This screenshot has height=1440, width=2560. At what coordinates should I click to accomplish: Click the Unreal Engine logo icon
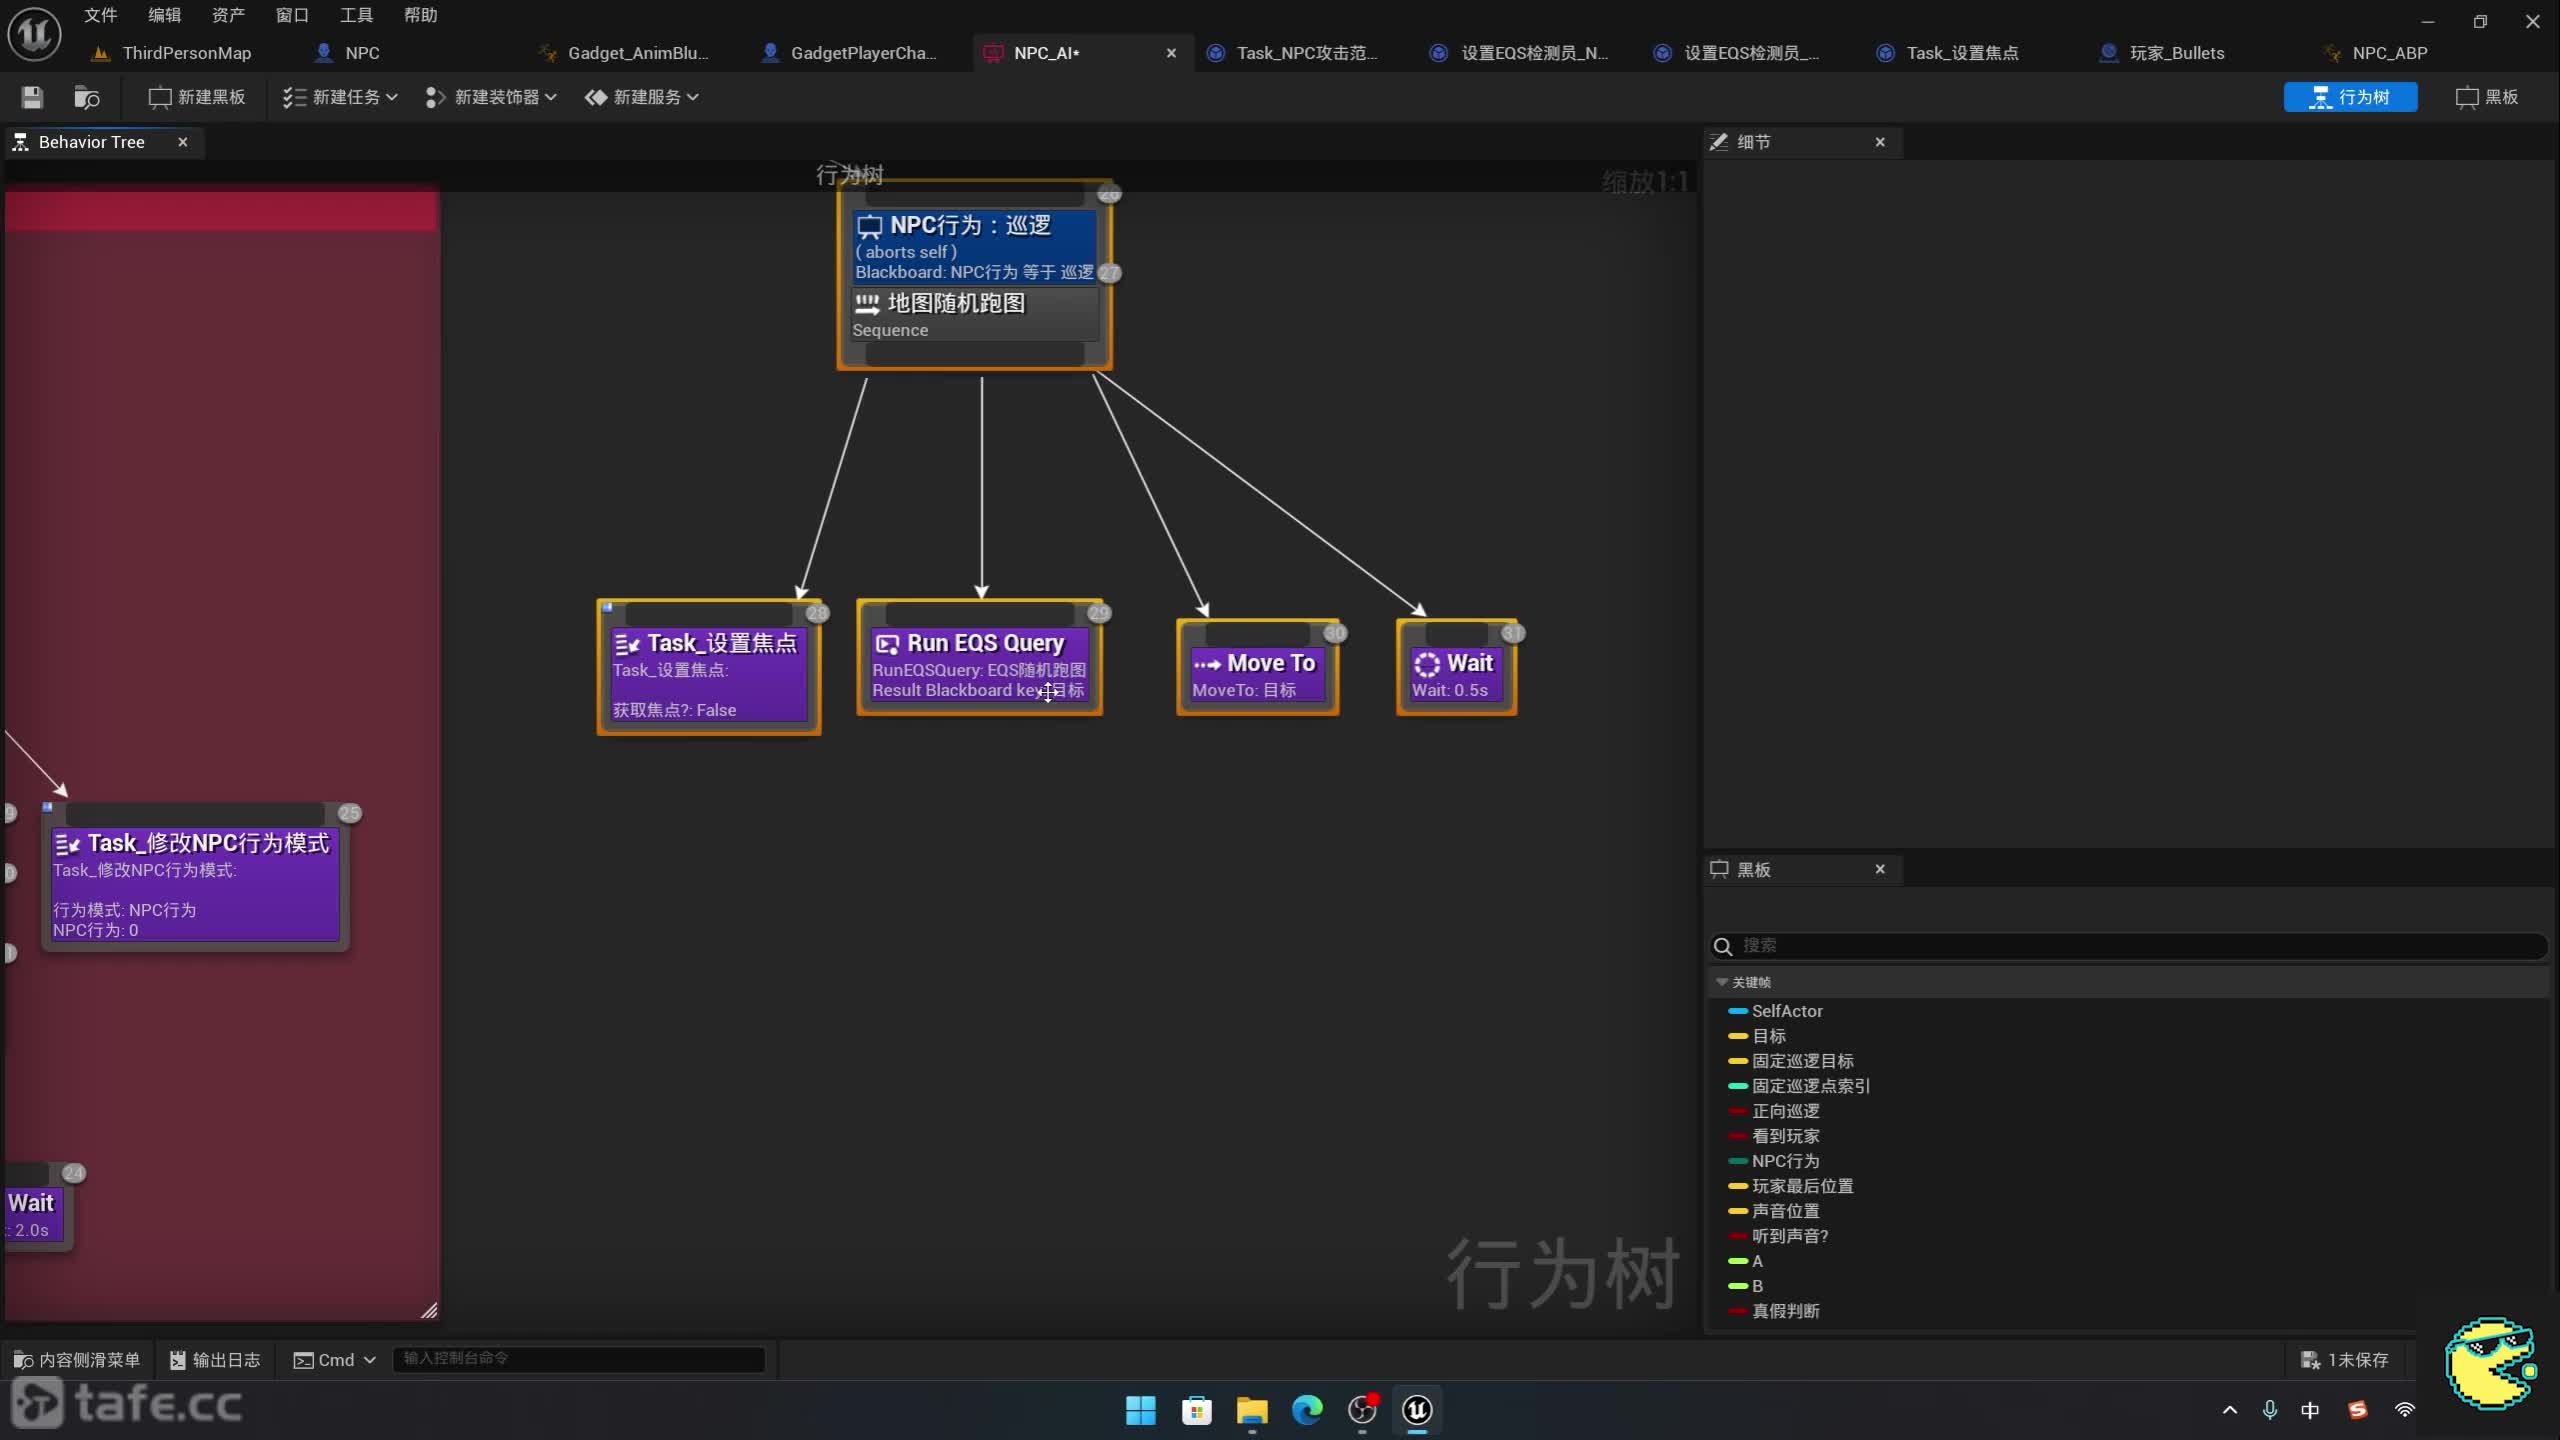pyautogui.click(x=34, y=33)
